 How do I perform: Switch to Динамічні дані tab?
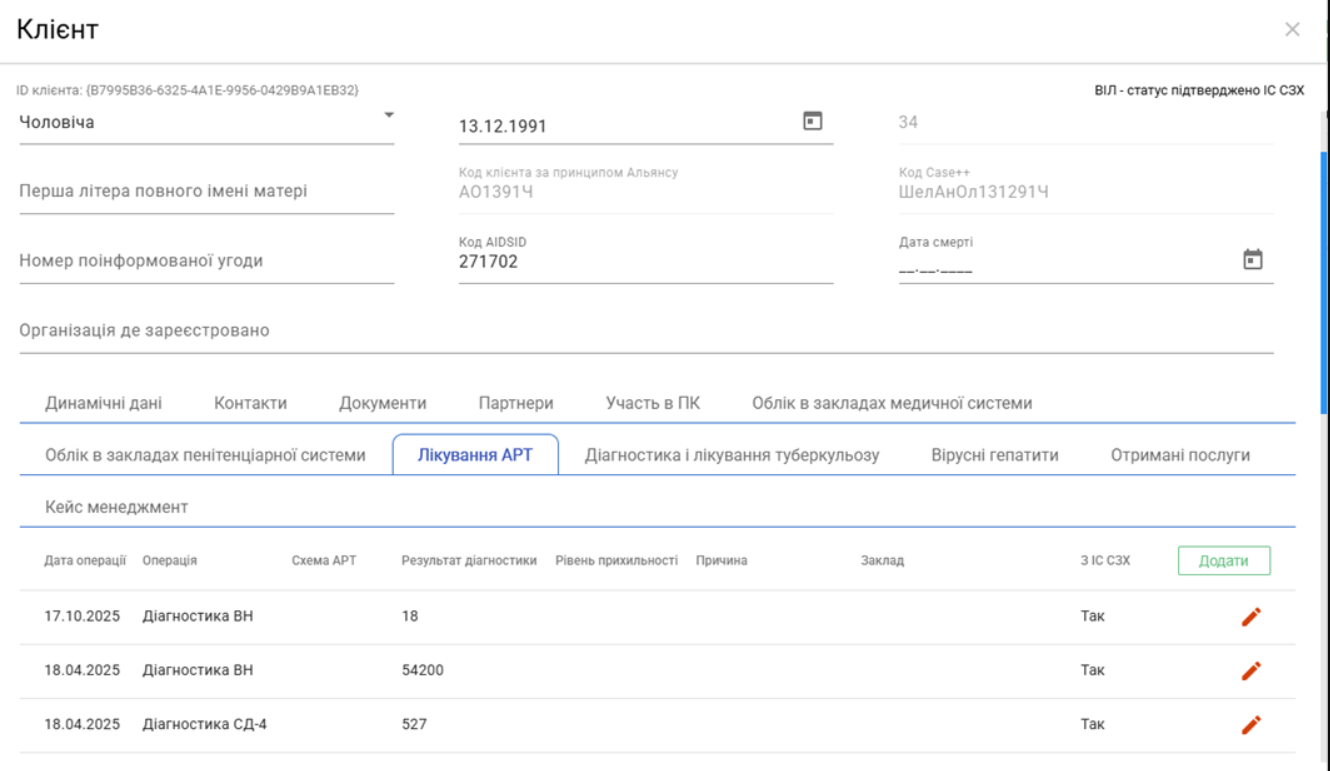click(x=104, y=403)
